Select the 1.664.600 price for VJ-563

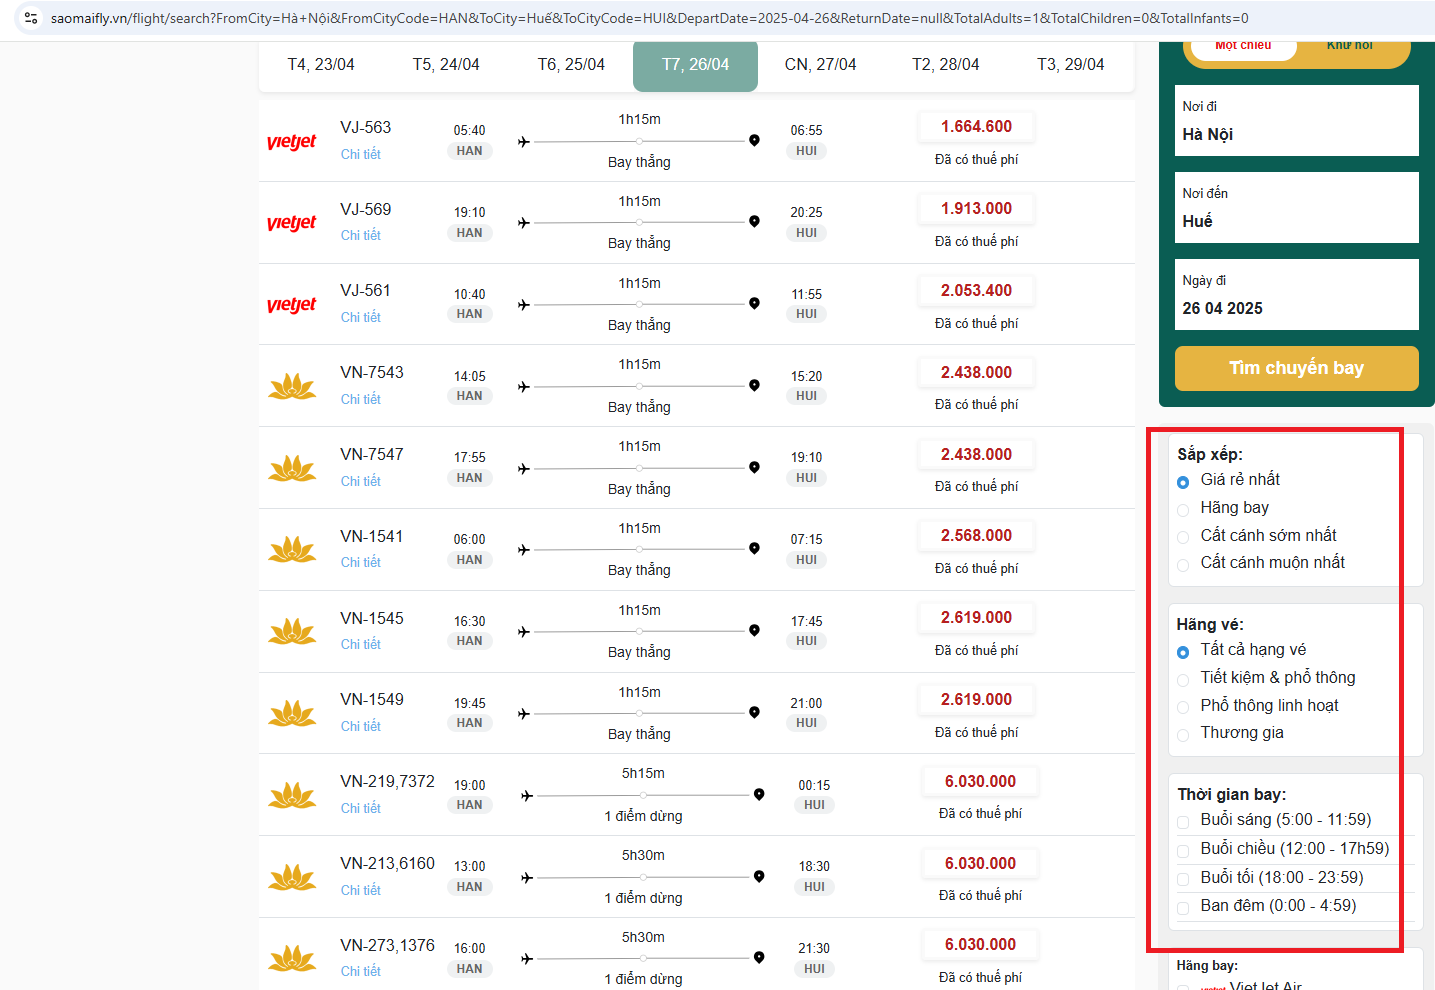[976, 127]
